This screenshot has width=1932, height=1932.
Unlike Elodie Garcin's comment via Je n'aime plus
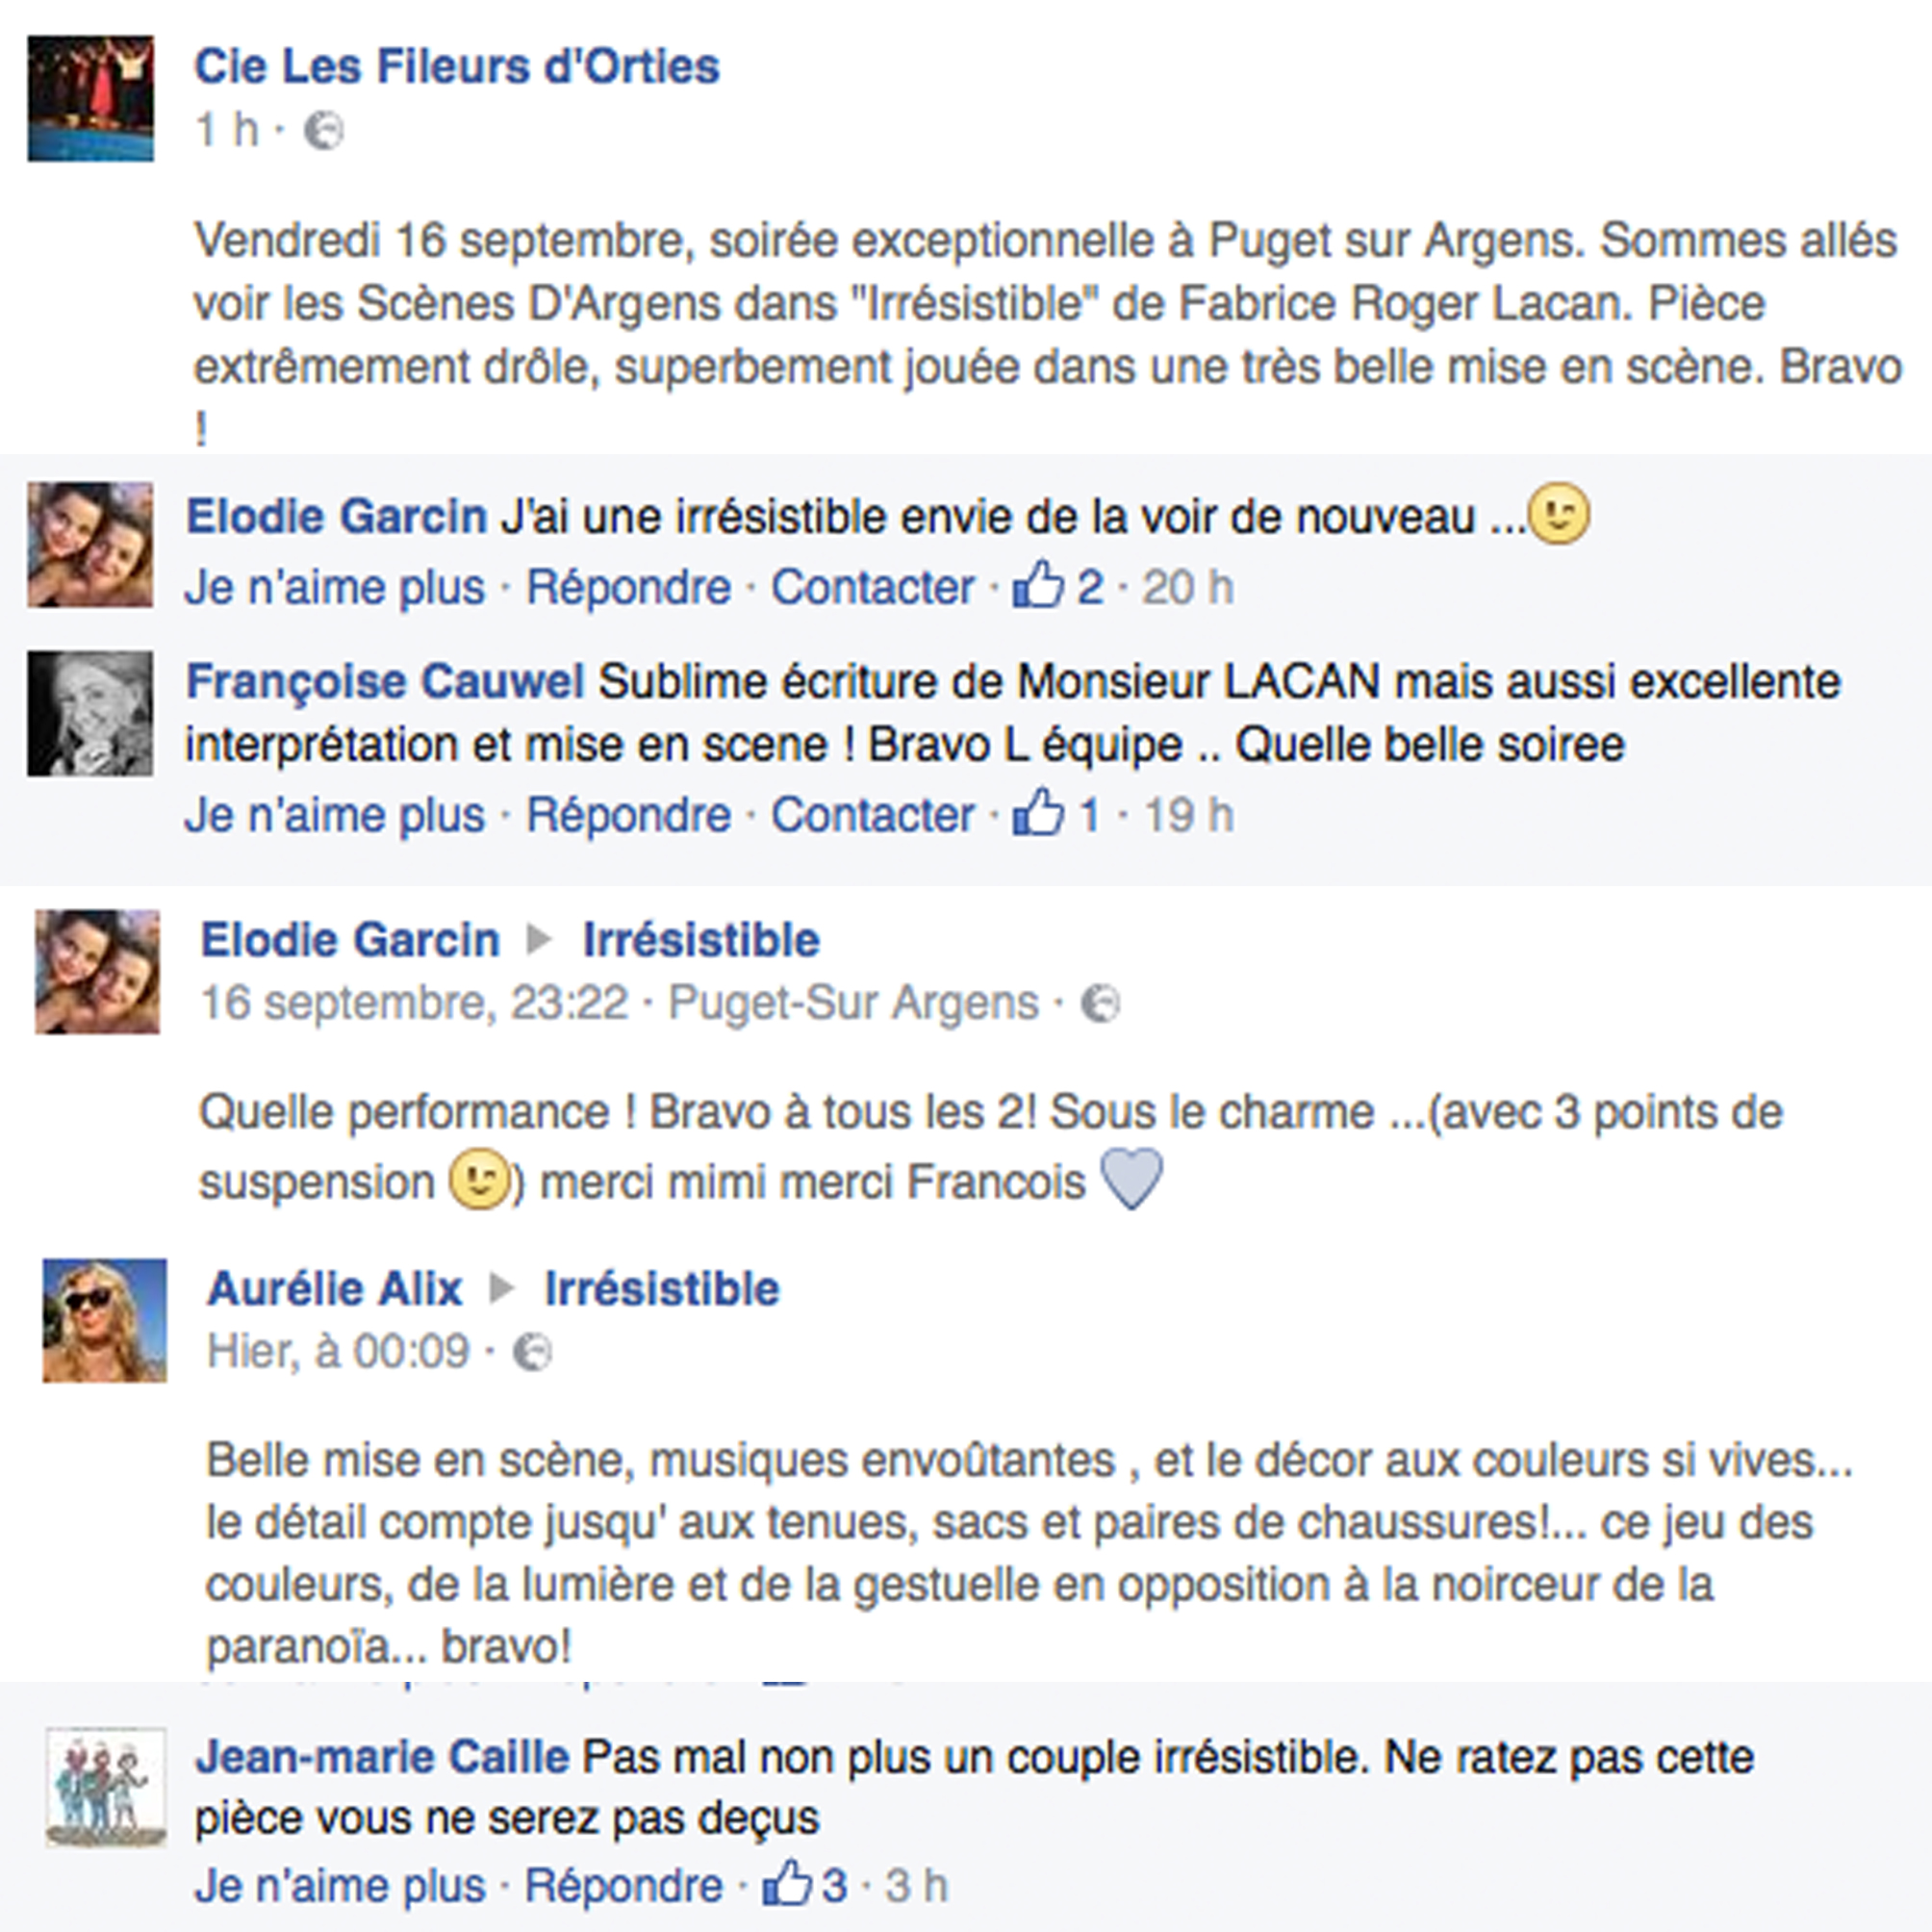pos(335,587)
